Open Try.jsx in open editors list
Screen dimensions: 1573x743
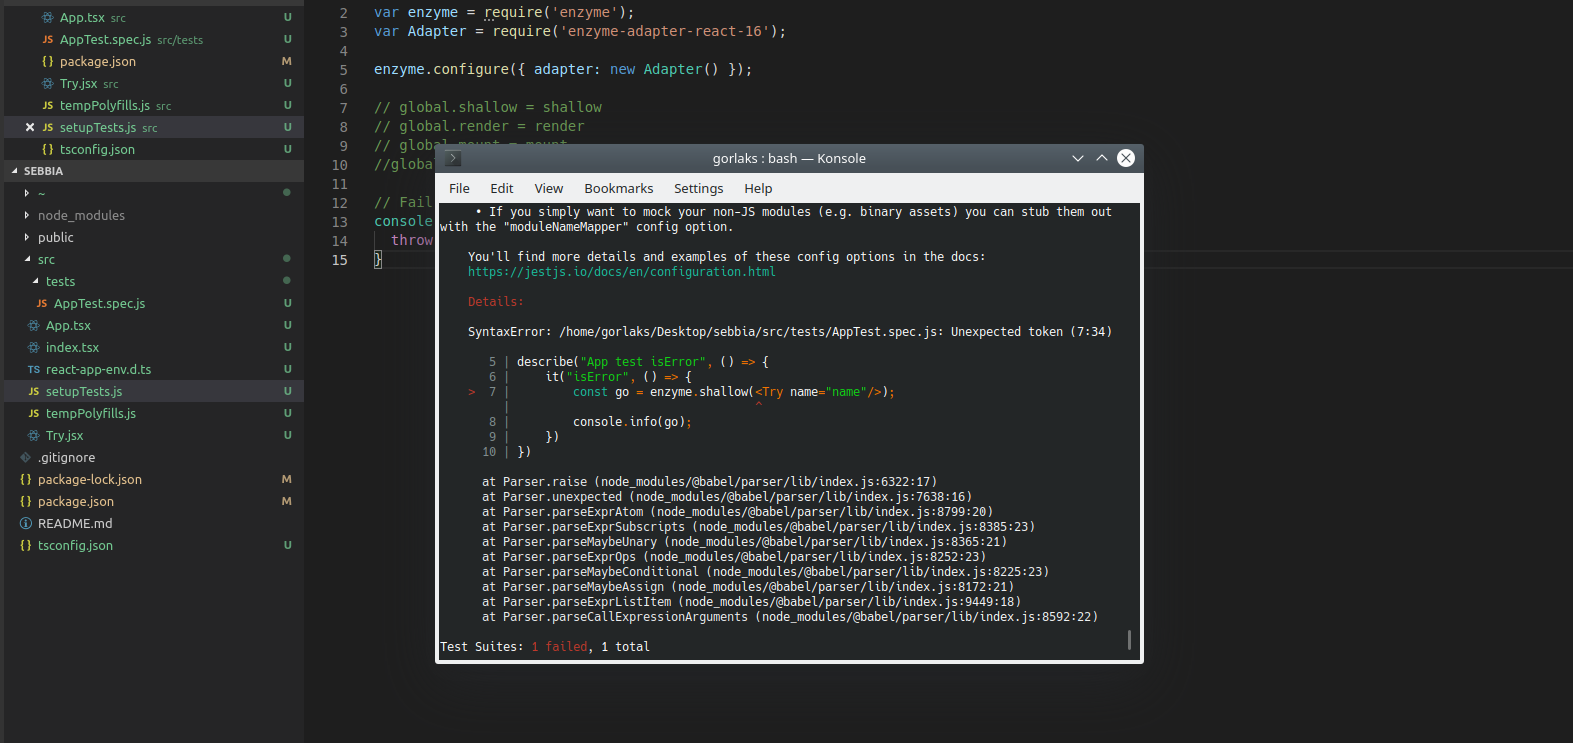click(78, 83)
